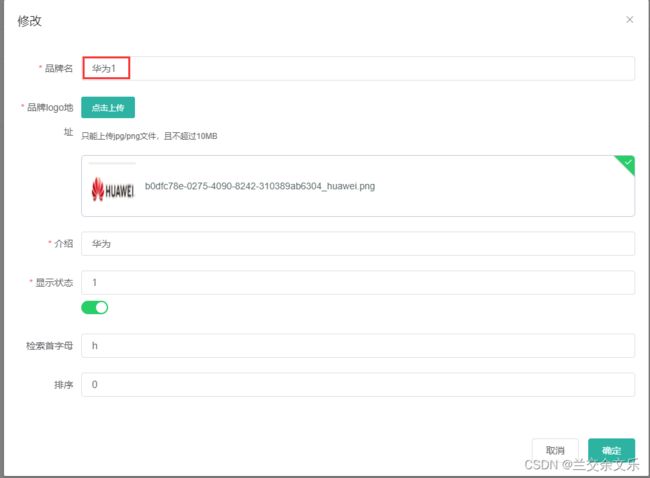Toggle the green 显示状态 switch

95,307
